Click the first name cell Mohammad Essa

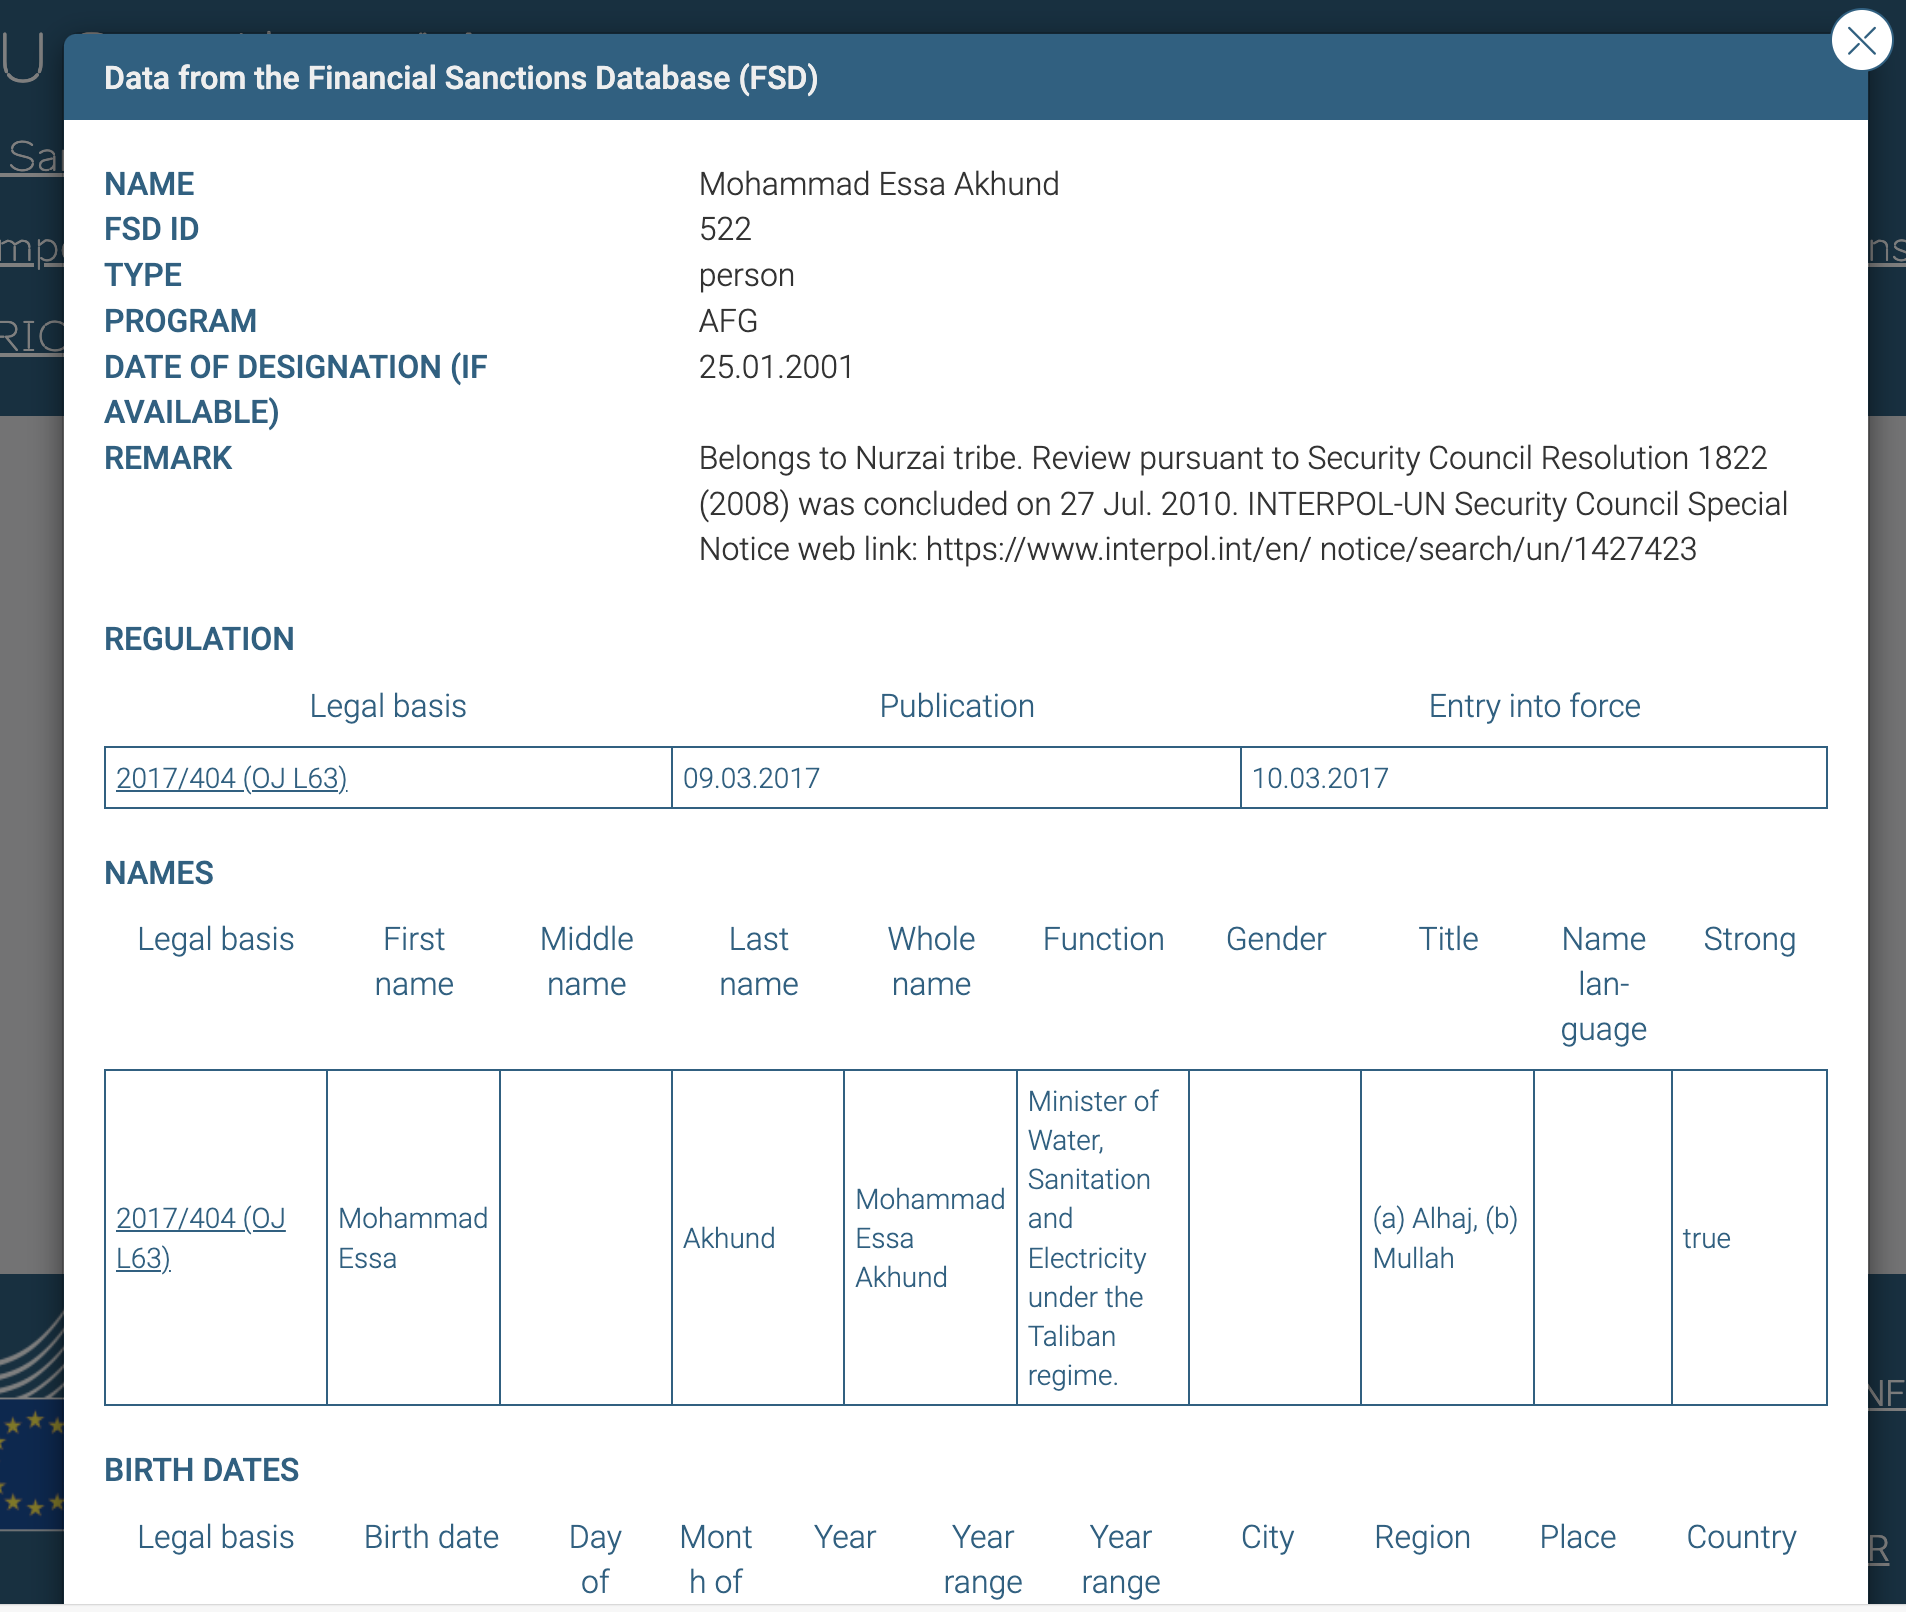[x=413, y=1238]
